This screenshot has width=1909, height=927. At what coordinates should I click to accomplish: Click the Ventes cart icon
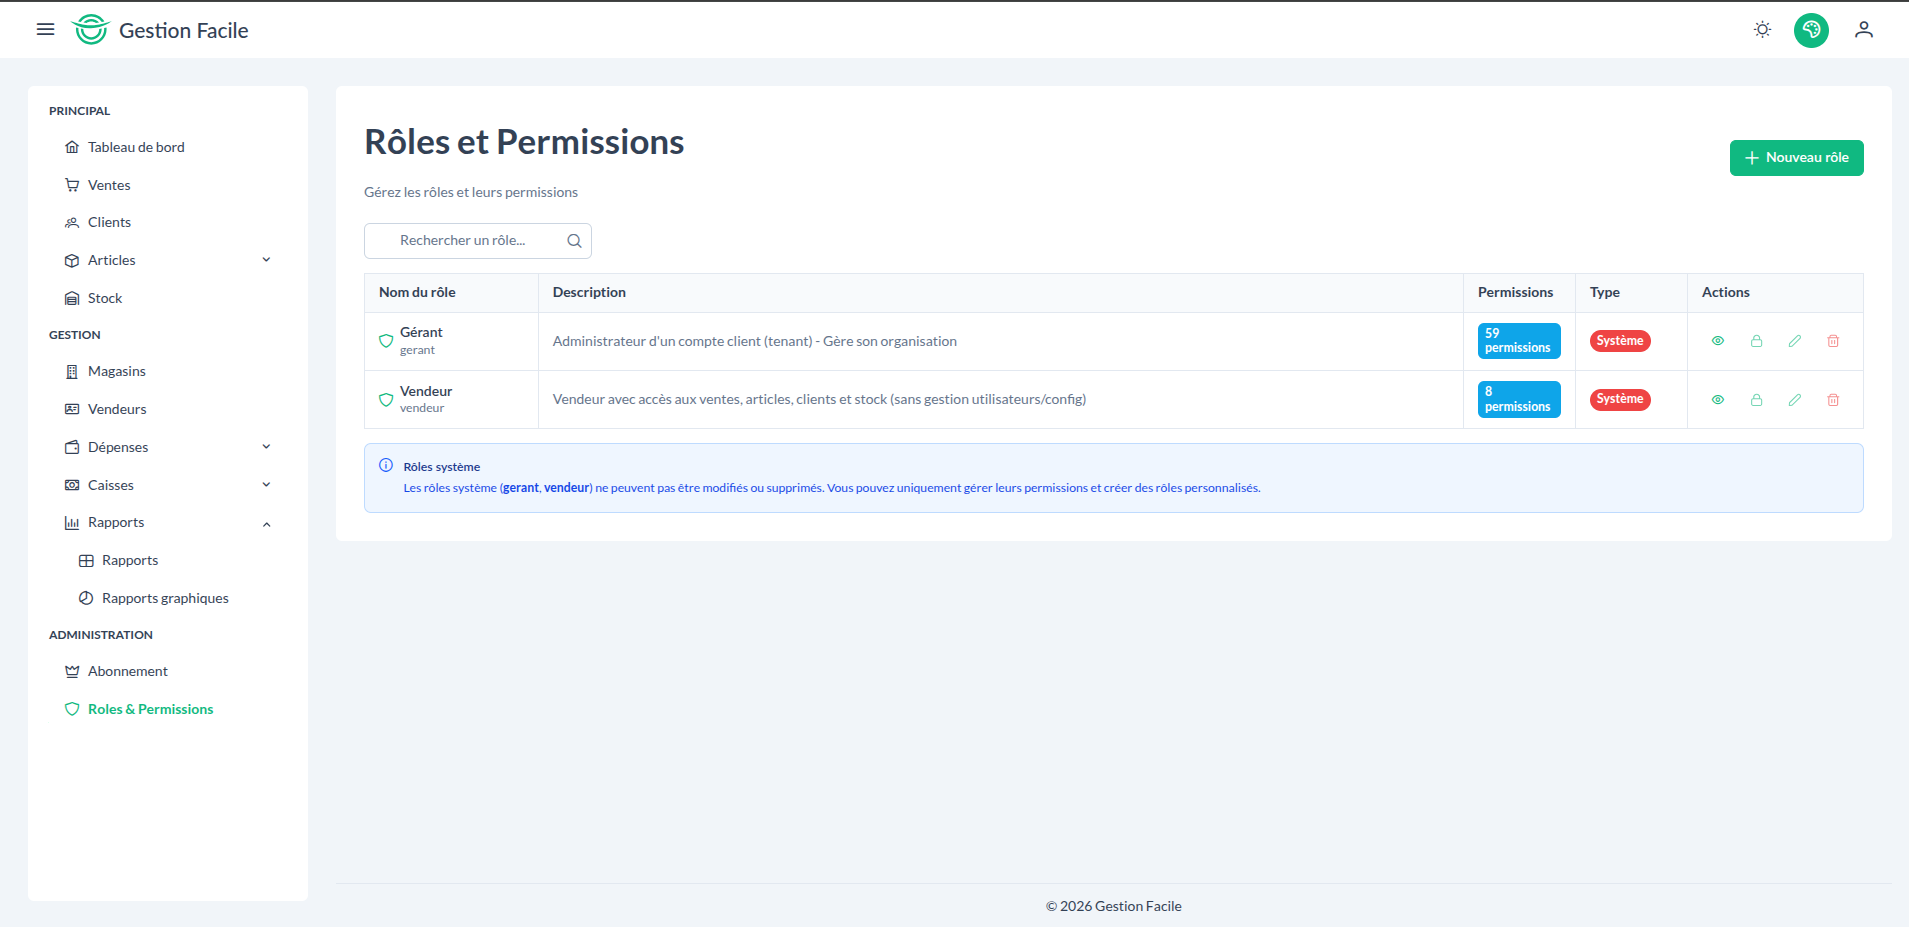coord(72,185)
